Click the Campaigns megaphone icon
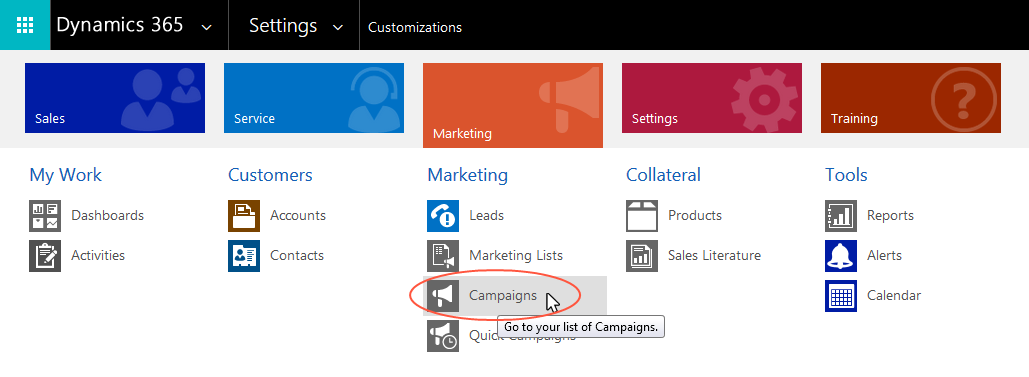 pyautogui.click(x=443, y=296)
